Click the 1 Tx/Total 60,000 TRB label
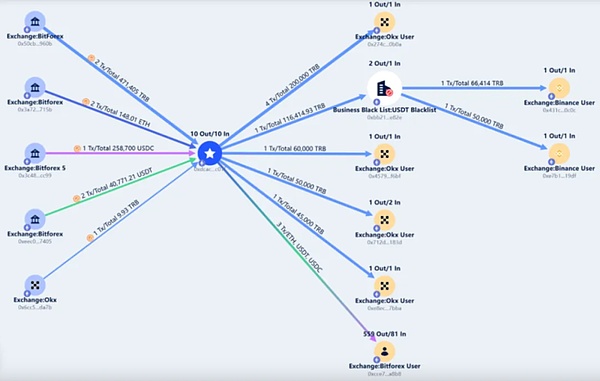Screen dimensions: 600x381 (295, 148)
